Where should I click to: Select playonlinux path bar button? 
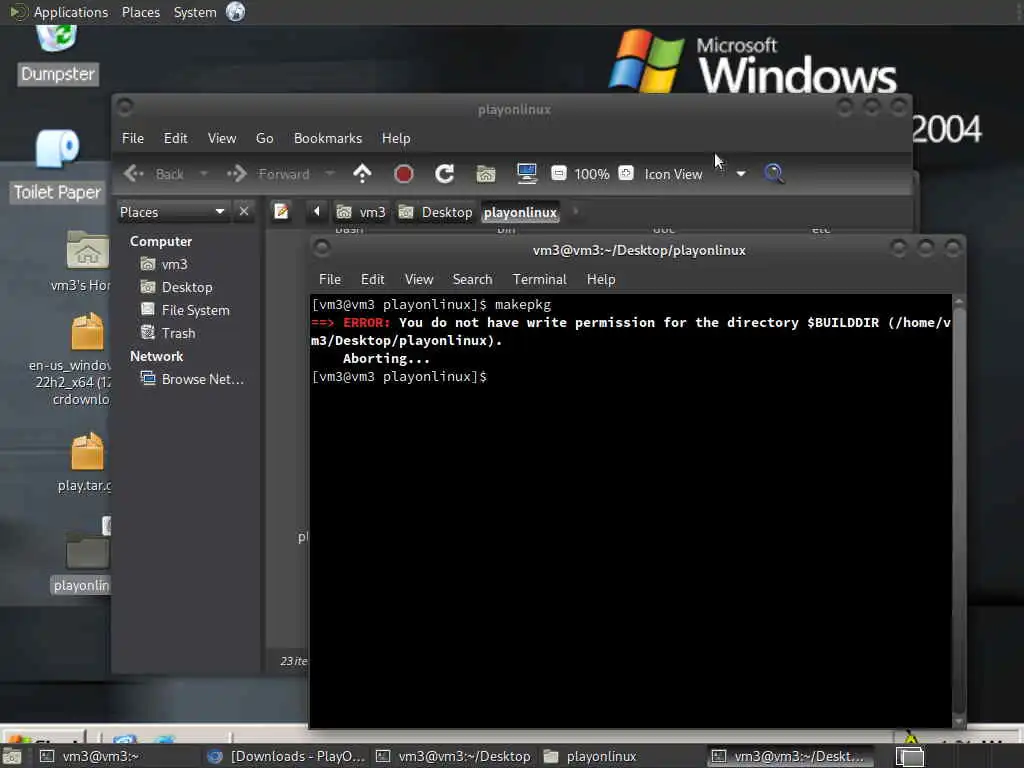[x=520, y=212]
